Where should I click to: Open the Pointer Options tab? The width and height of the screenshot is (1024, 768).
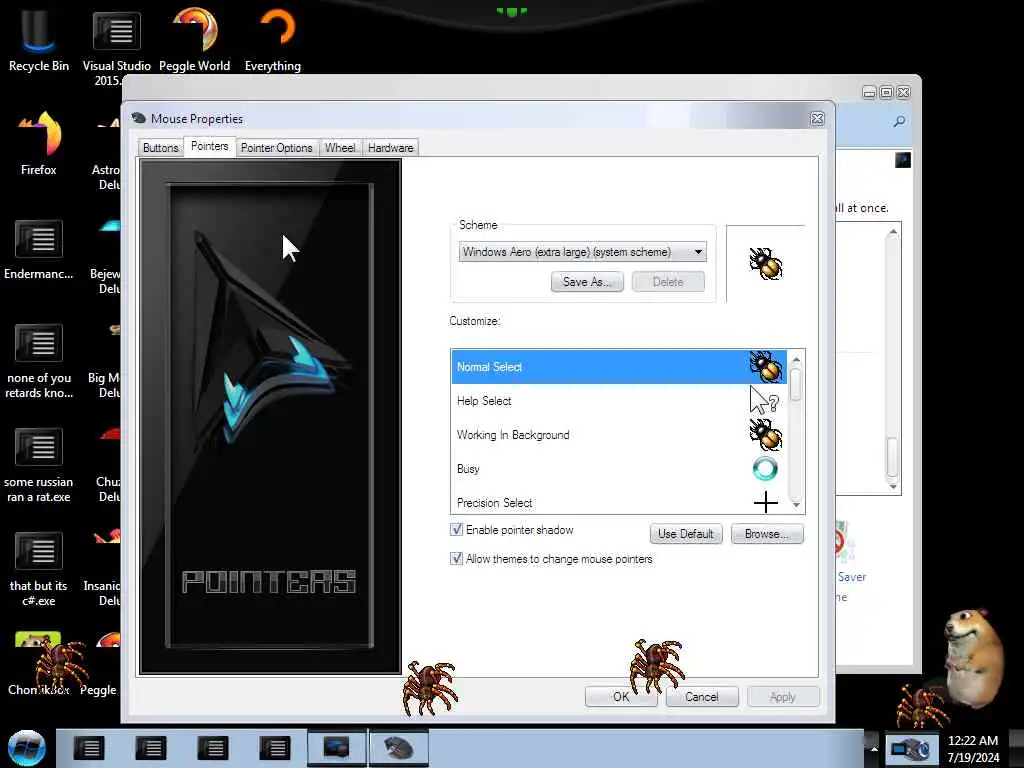point(276,148)
